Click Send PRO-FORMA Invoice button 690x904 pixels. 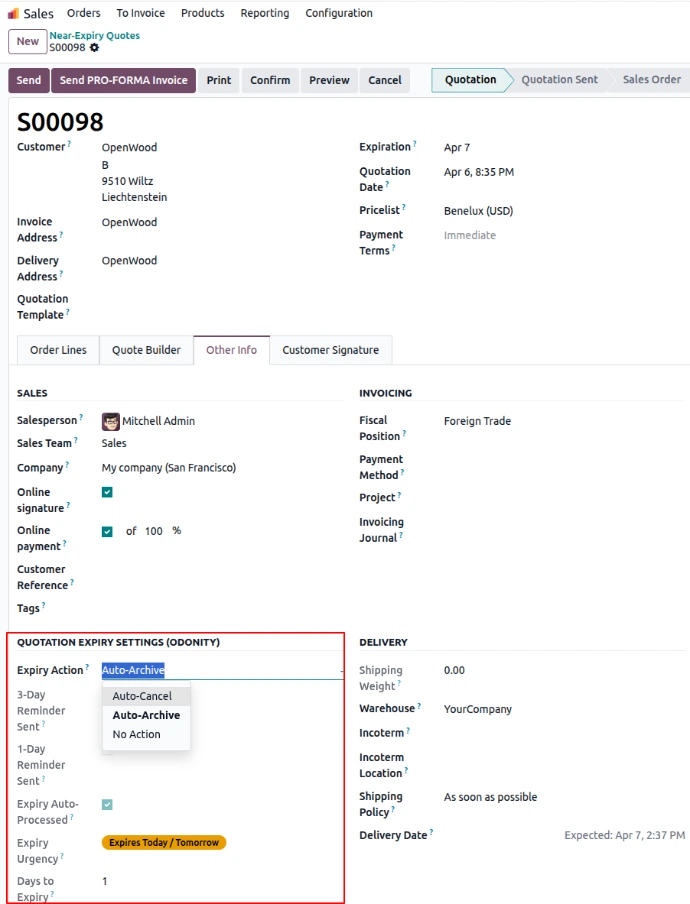(x=123, y=80)
